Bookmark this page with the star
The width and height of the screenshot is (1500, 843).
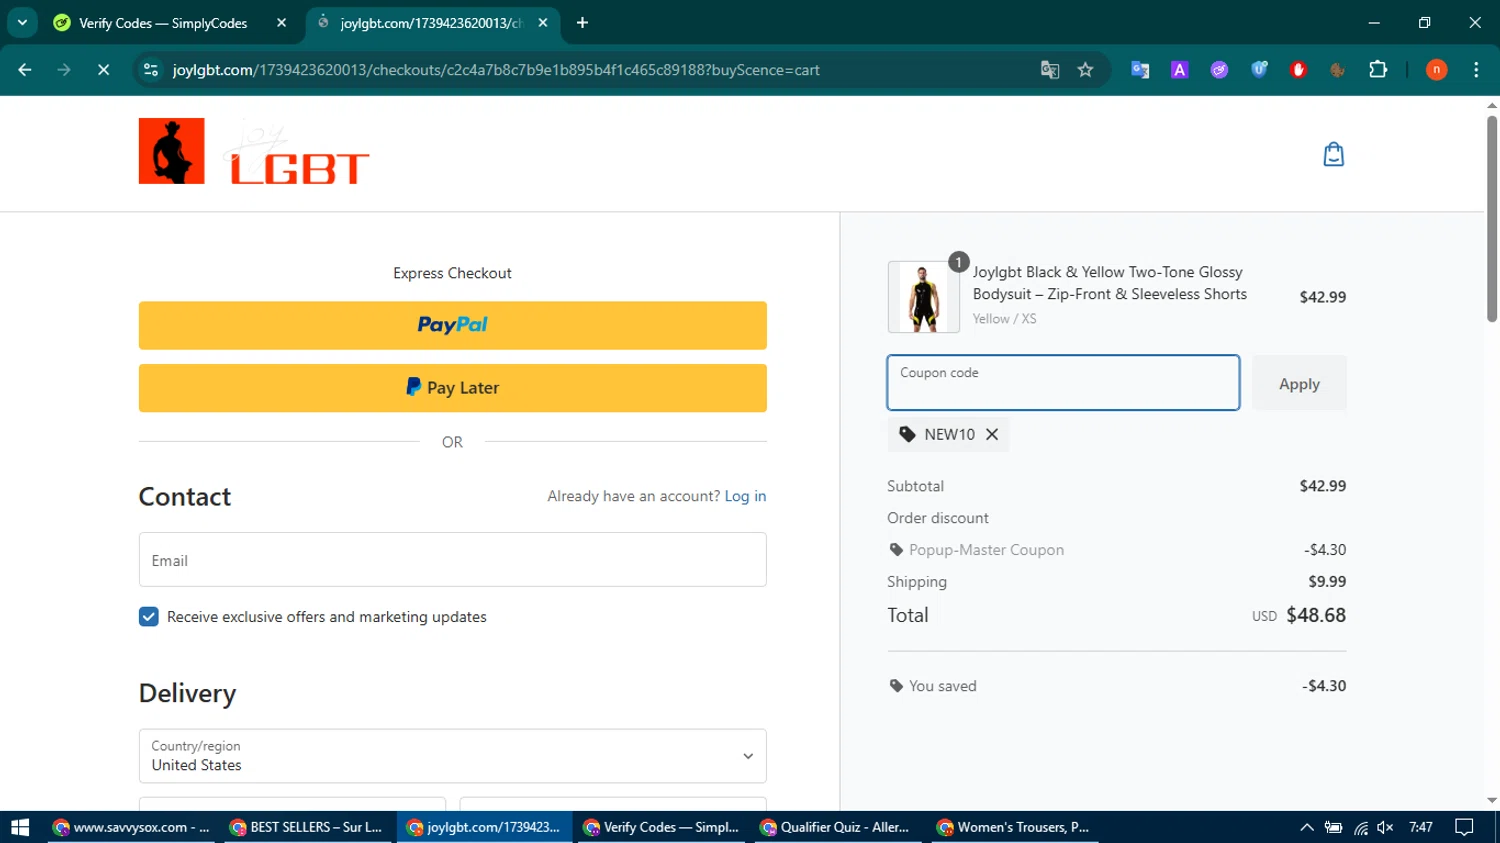1085,70
